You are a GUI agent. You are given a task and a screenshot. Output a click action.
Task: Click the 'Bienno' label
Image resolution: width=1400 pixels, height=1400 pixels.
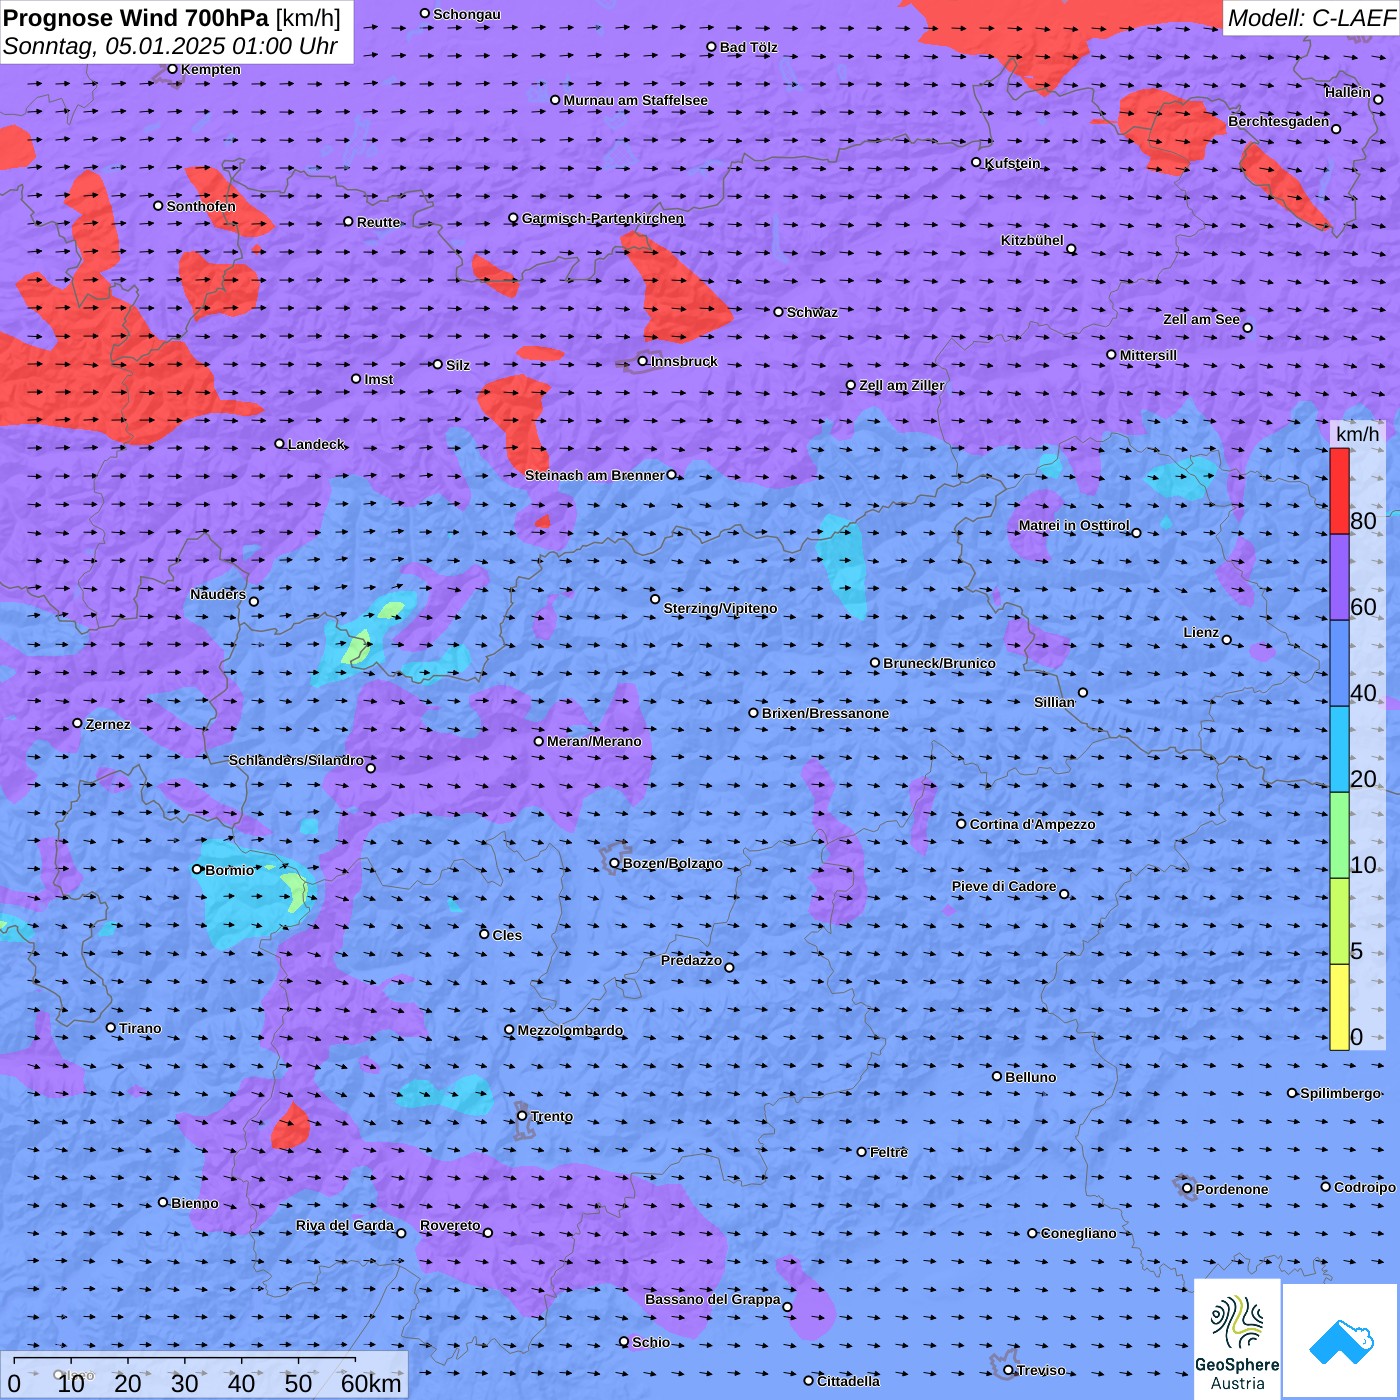pos(194,1203)
